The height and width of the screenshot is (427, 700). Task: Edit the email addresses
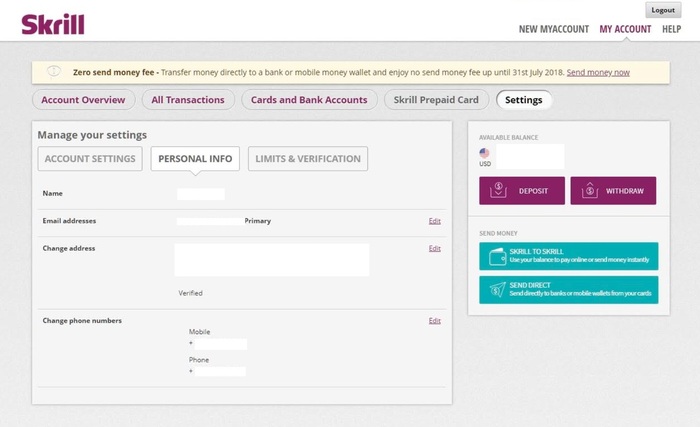[x=434, y=221]
